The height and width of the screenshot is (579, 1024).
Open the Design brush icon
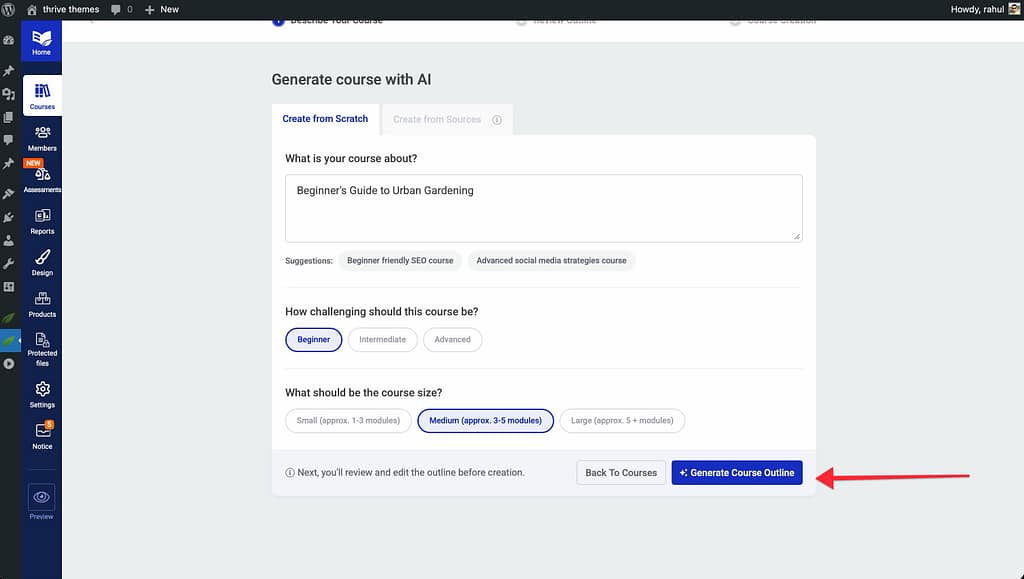coord(42,262)
